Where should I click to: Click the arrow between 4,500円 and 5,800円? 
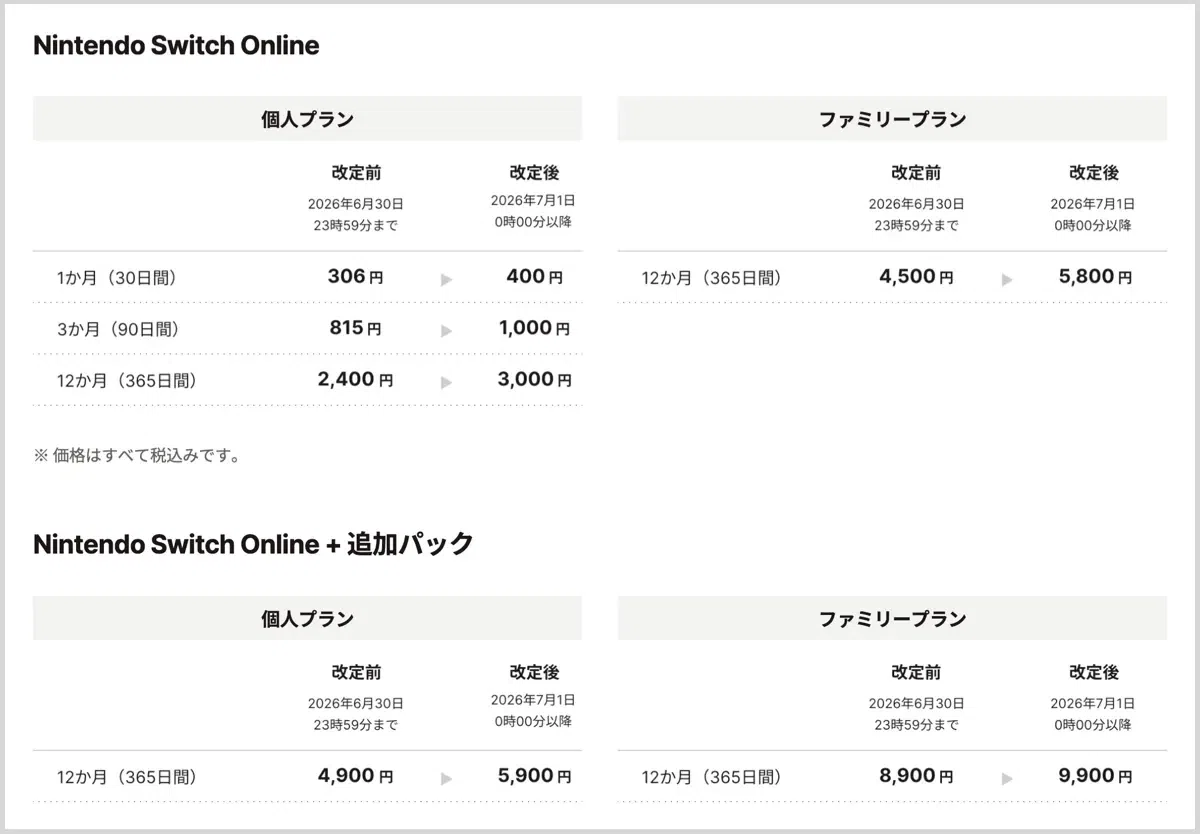coord(1007,279)
